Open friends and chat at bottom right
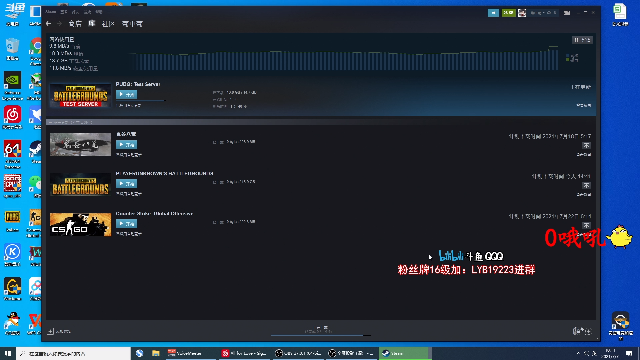The width and height of the screenshot is (640, 360). coord(582,331)
